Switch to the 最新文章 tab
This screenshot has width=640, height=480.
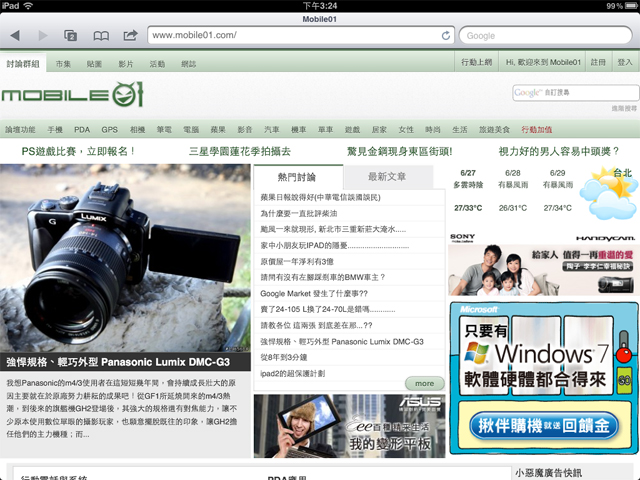coord(387,177)
